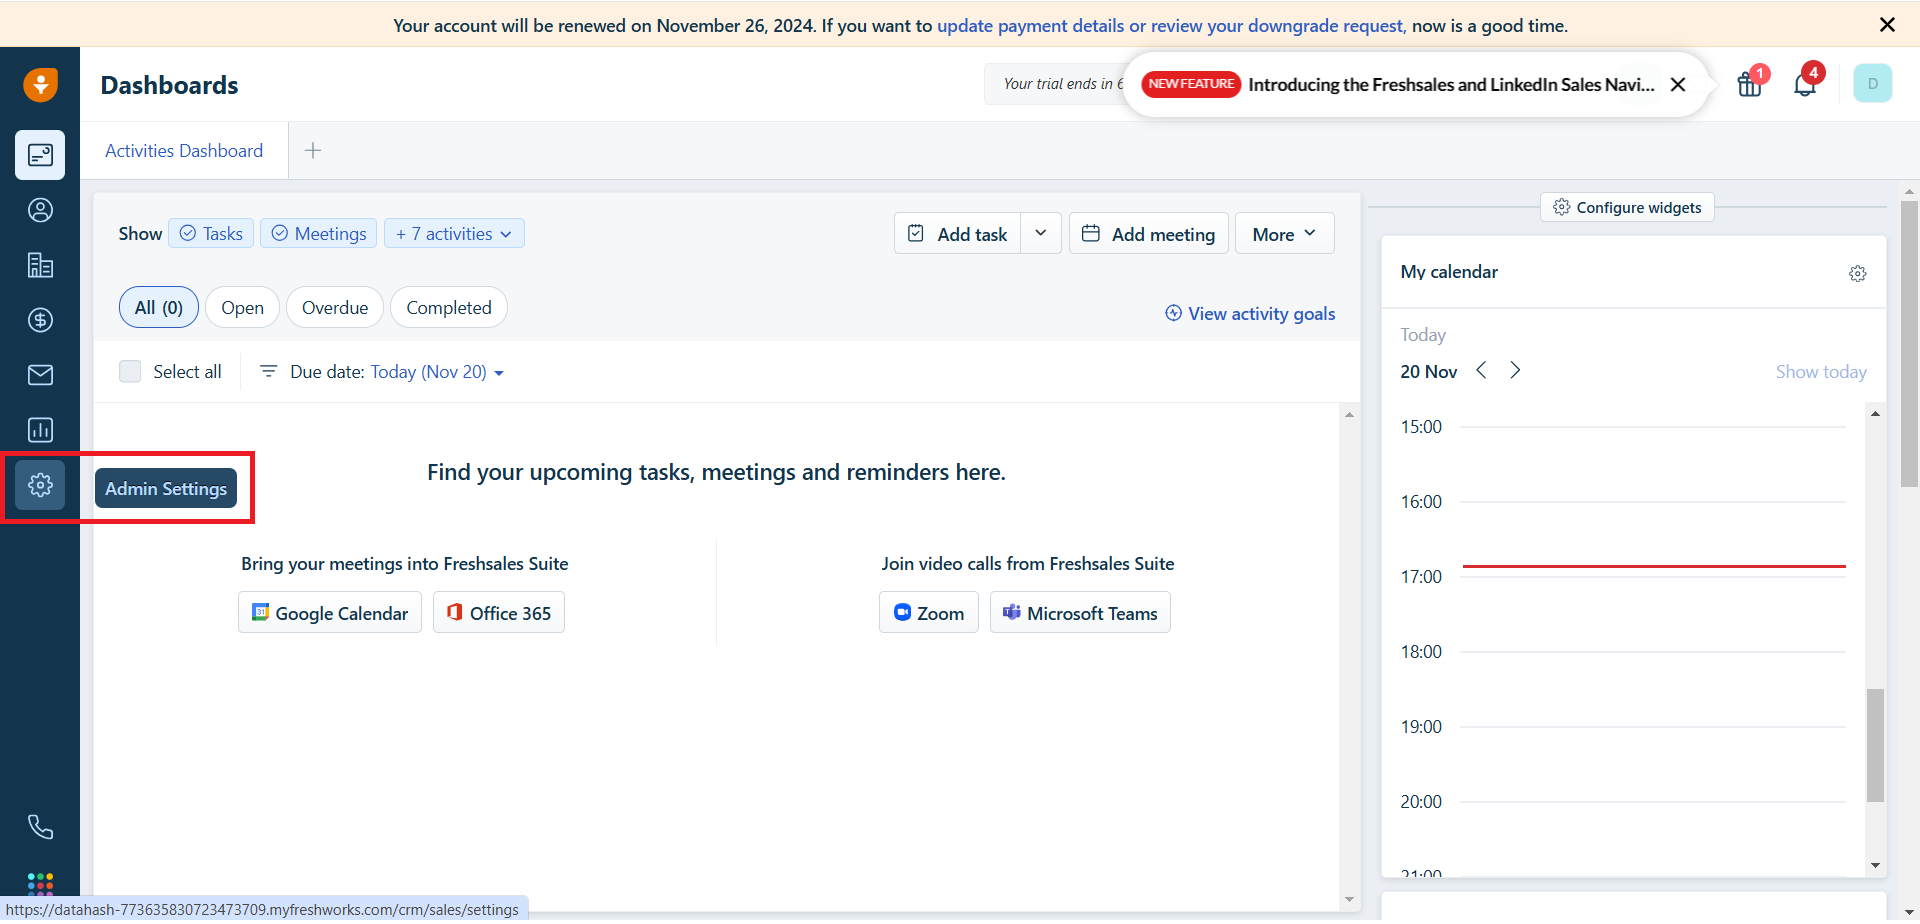Click the due date filter icon
The image size is (1920, 924).
coord(268,372)
